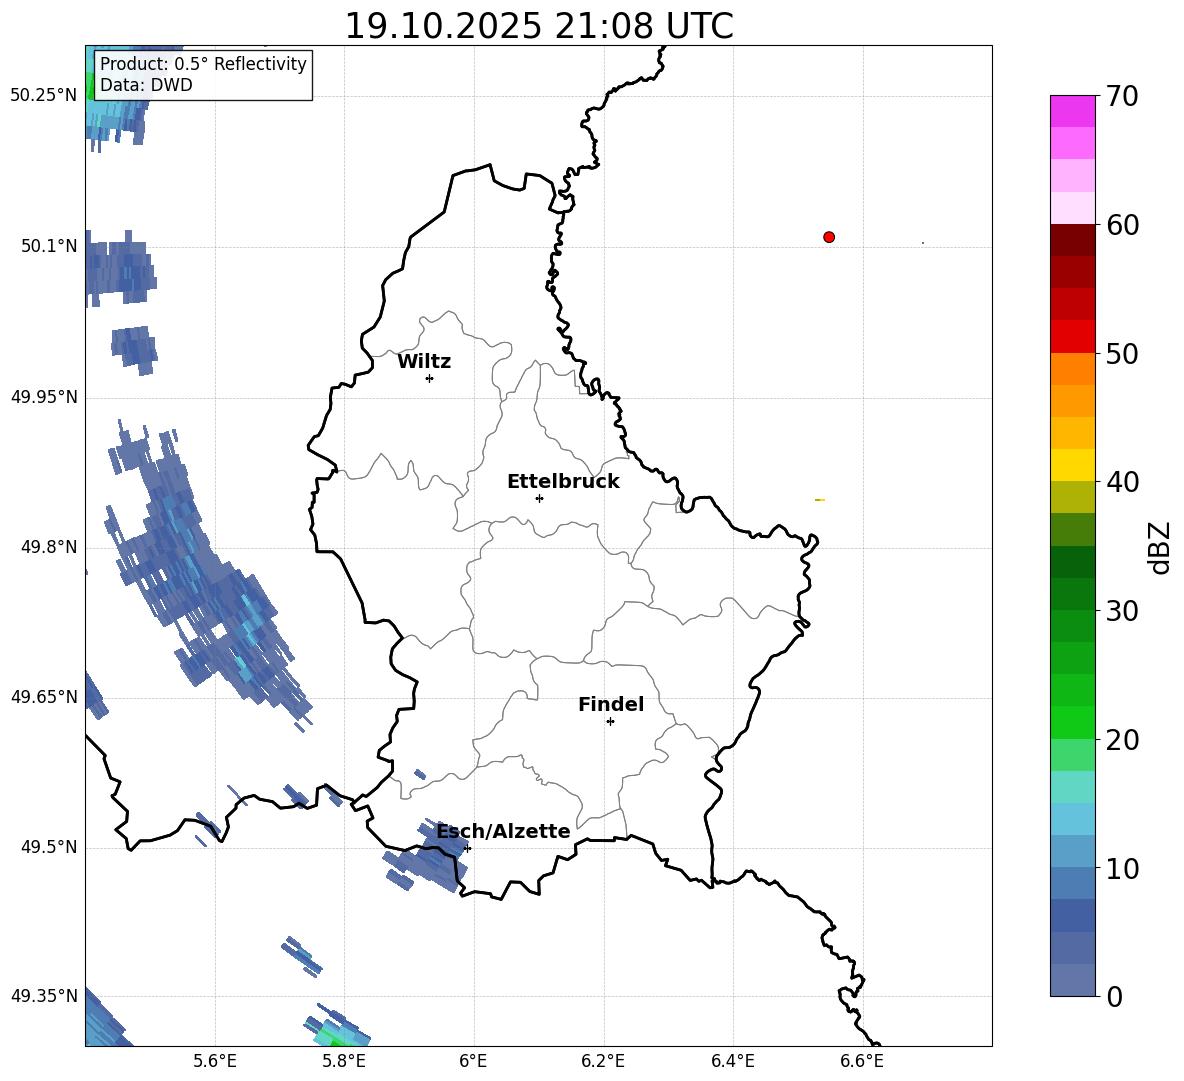Click the Findel station cross marker
This screenshot has width=1184, height=1081.
[x=610, y=722]
